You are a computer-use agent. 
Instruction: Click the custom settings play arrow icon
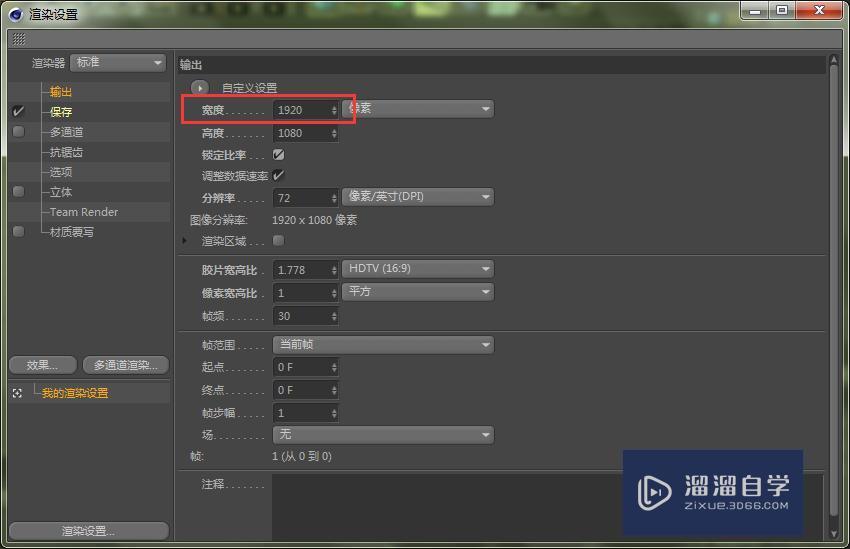click(x=199, y=87)
